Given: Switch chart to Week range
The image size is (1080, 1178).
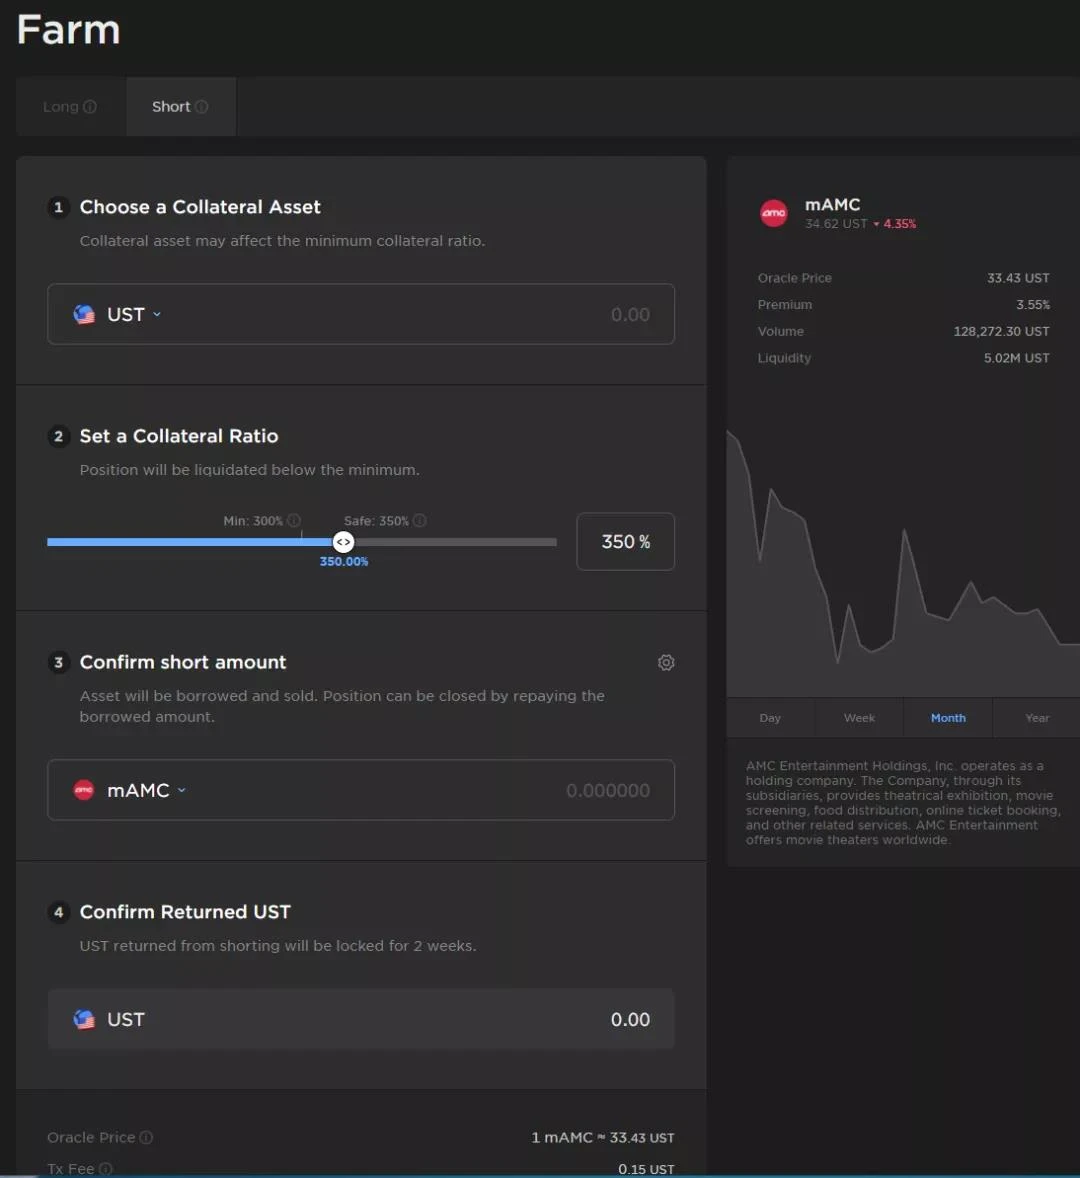Looking at the screenshot, I should [x=859, y=718].
